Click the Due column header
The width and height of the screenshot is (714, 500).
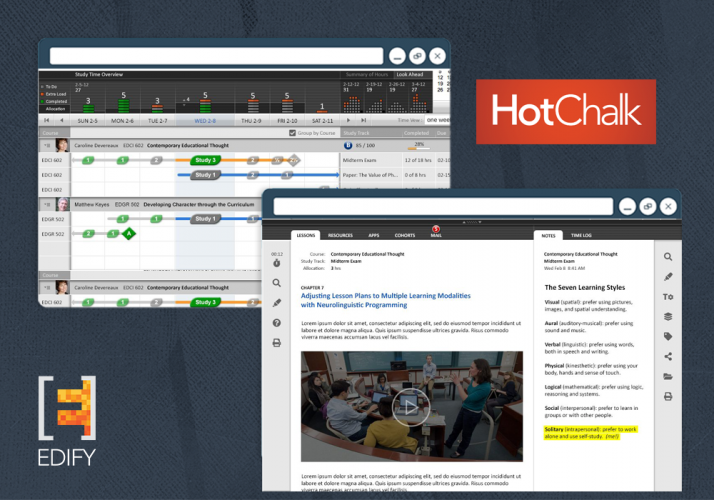[441, 133]
